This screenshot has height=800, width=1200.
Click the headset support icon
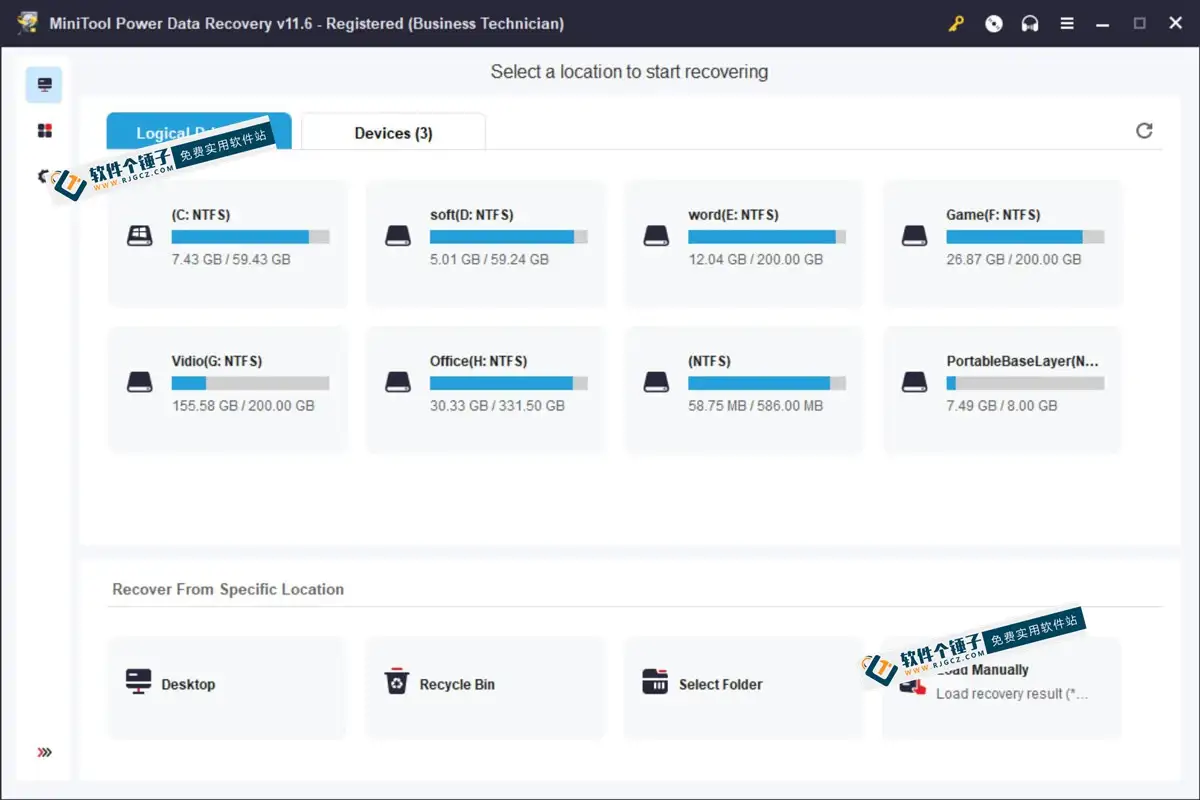pos(1030,23)
